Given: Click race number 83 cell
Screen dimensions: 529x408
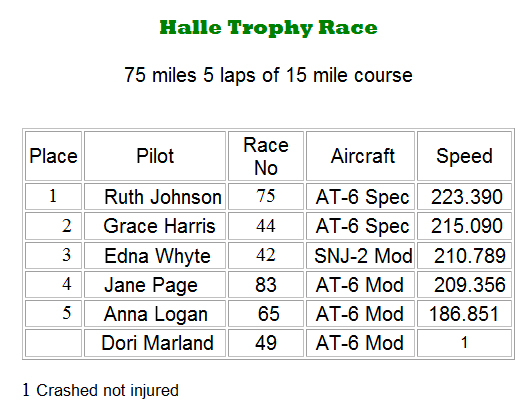Looking at the screenshot, I should (x=266, y=285).
